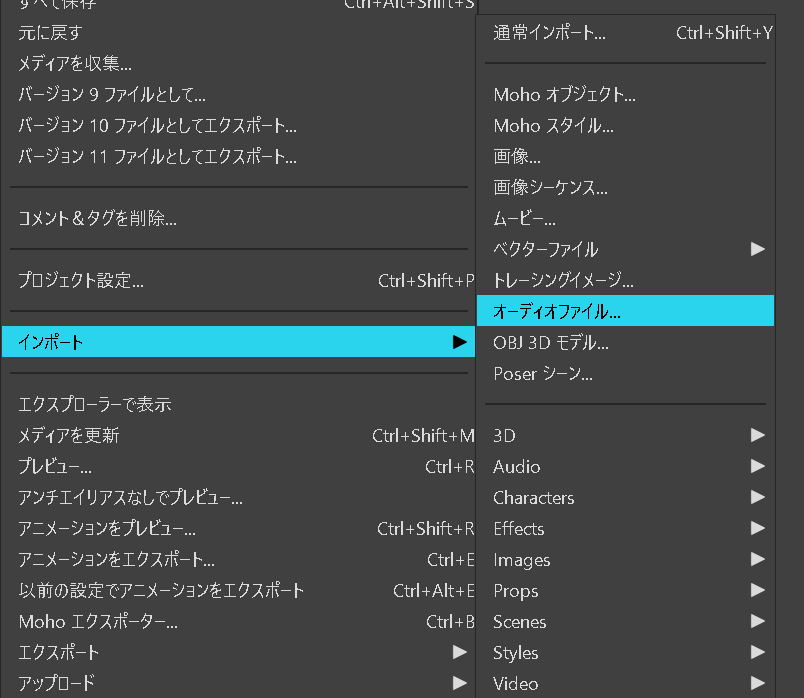Select 画像... to import an image

(517, 157)
